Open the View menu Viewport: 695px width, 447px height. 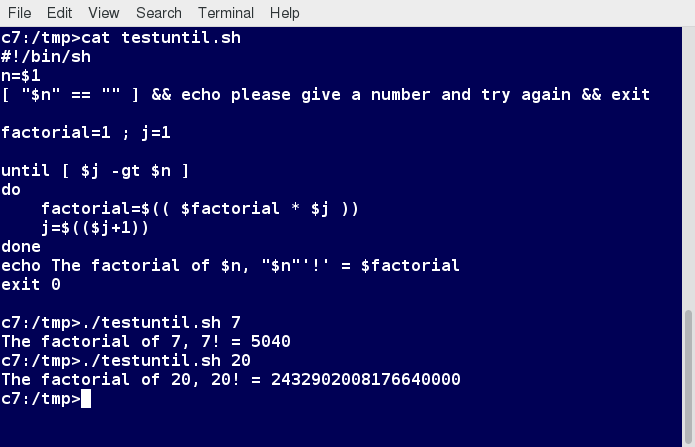pyautogui.click(x=103, y=13)
